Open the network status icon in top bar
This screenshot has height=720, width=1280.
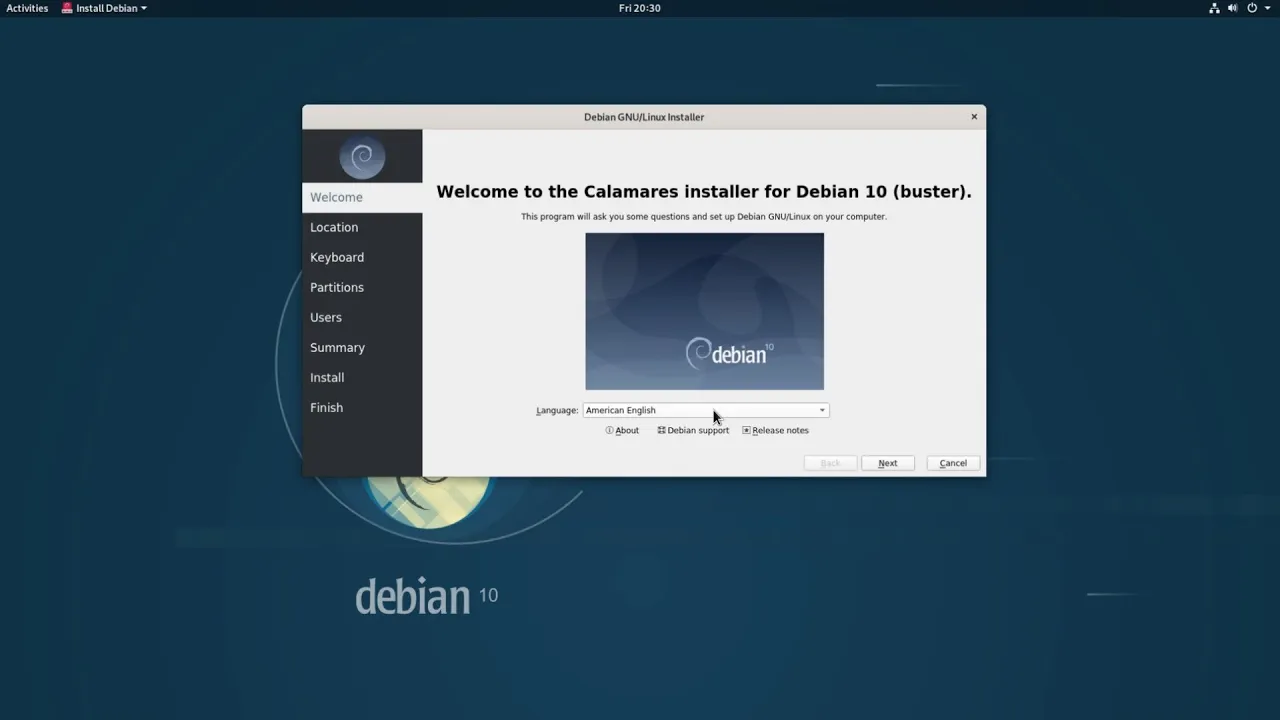point(1214,8)
